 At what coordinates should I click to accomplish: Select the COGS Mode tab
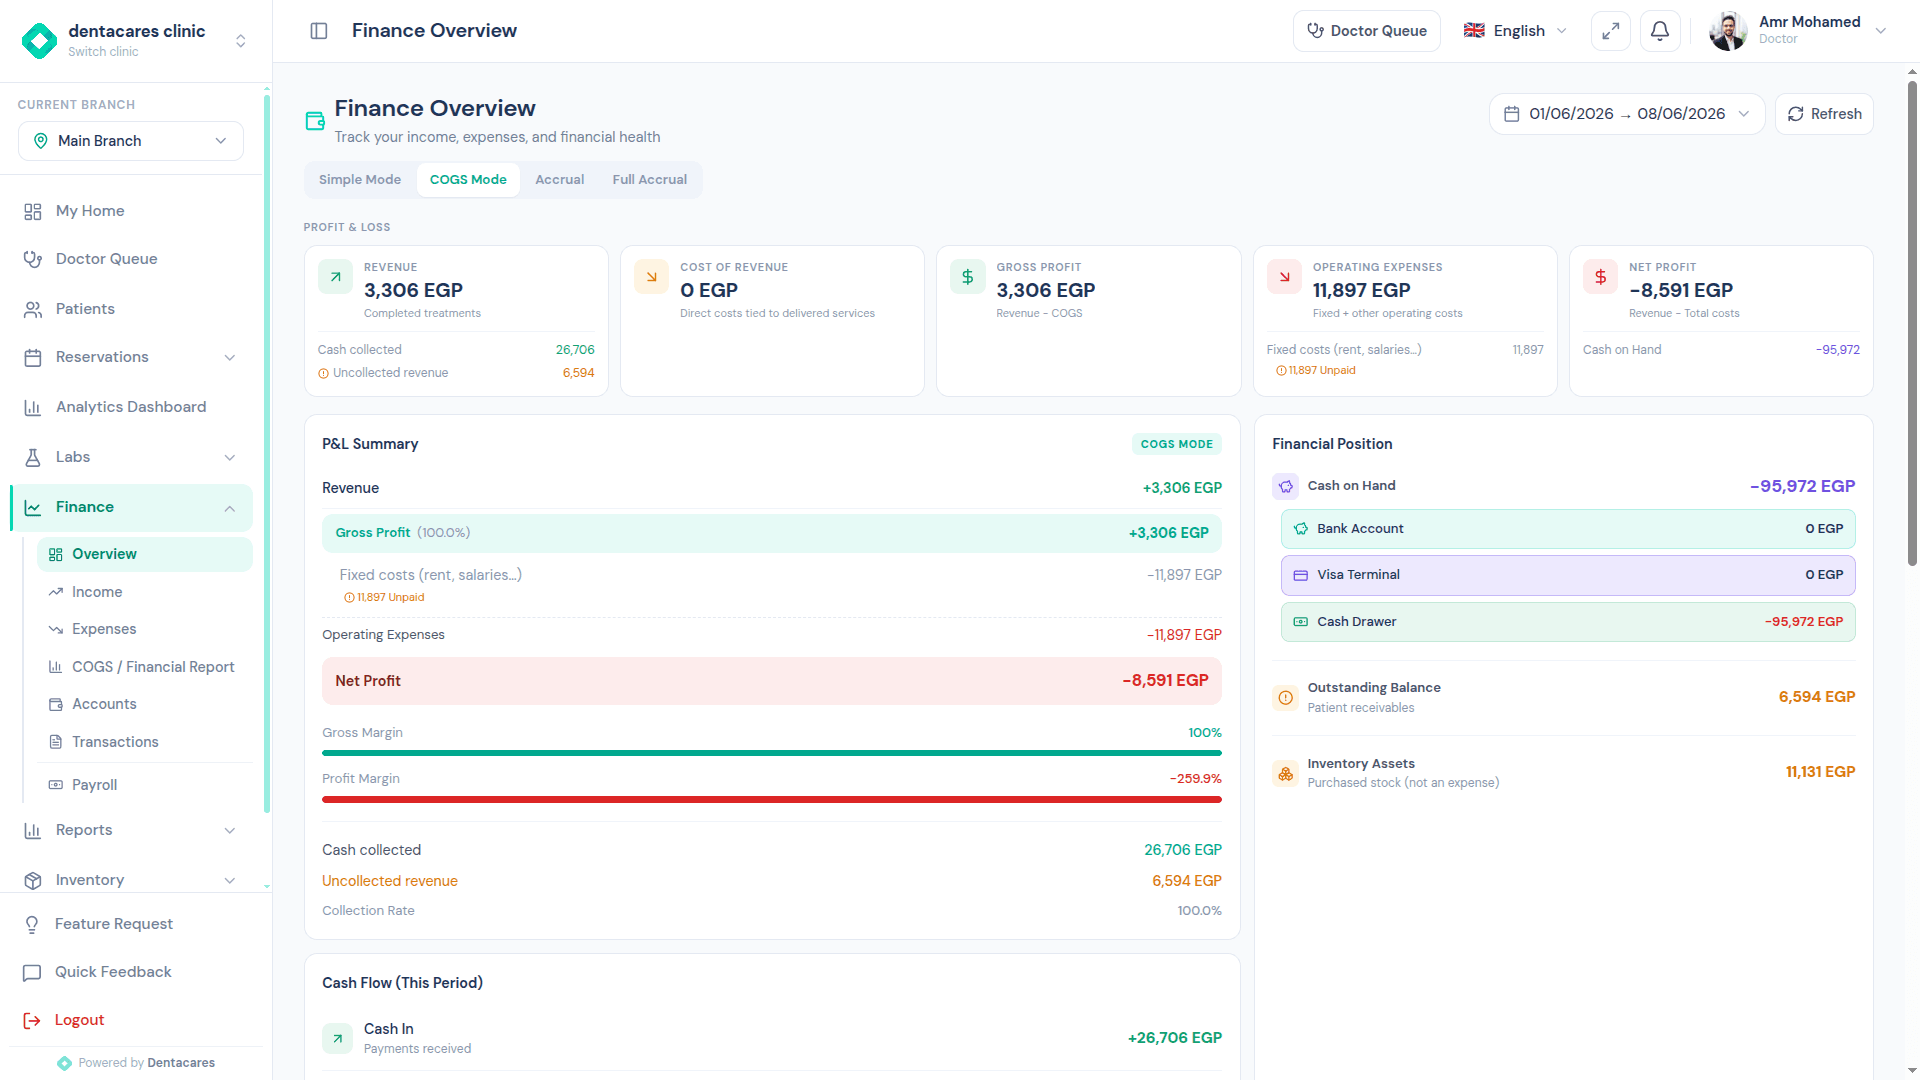tap(468, 180)
